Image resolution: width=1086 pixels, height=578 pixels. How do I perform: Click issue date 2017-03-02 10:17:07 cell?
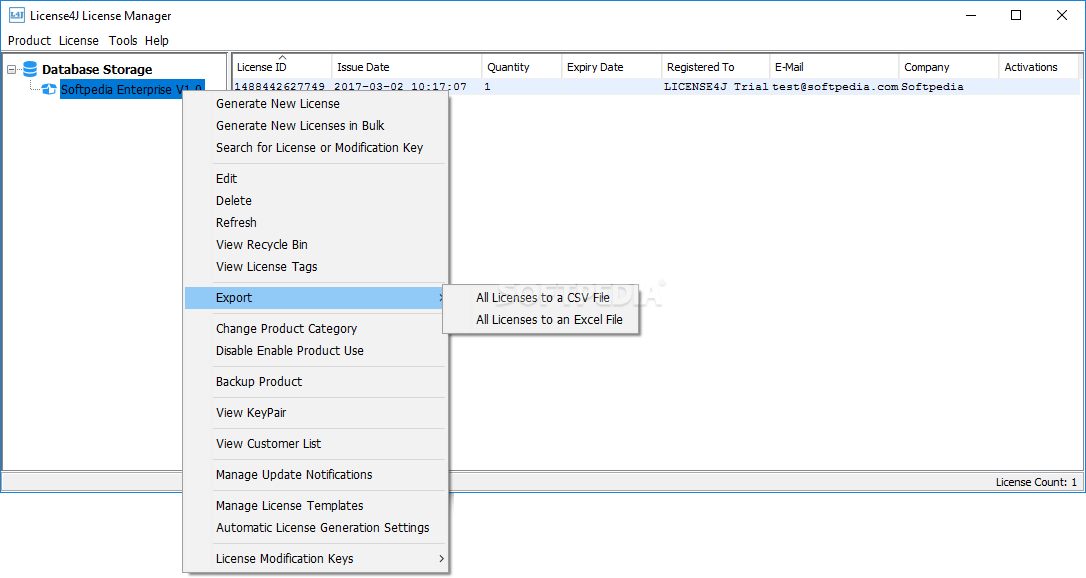tap(407, 87)
